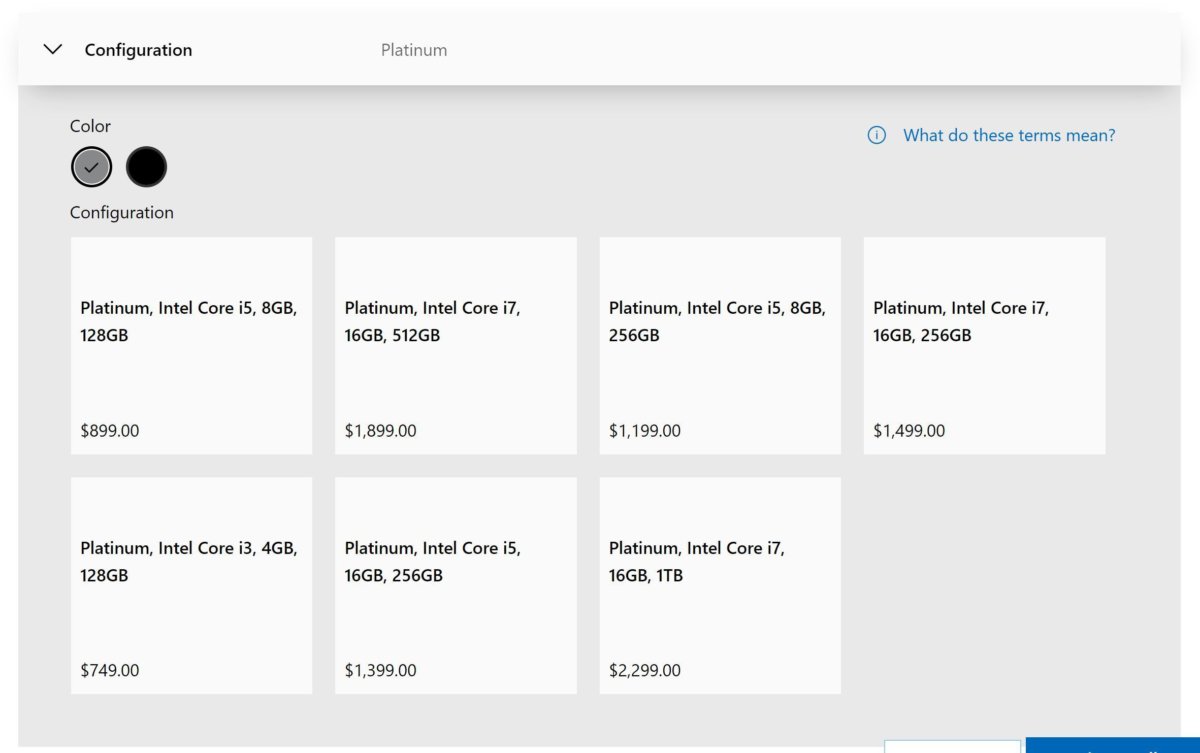Select the Platinum color swatch
The image size is (1200, 753).
91,167
